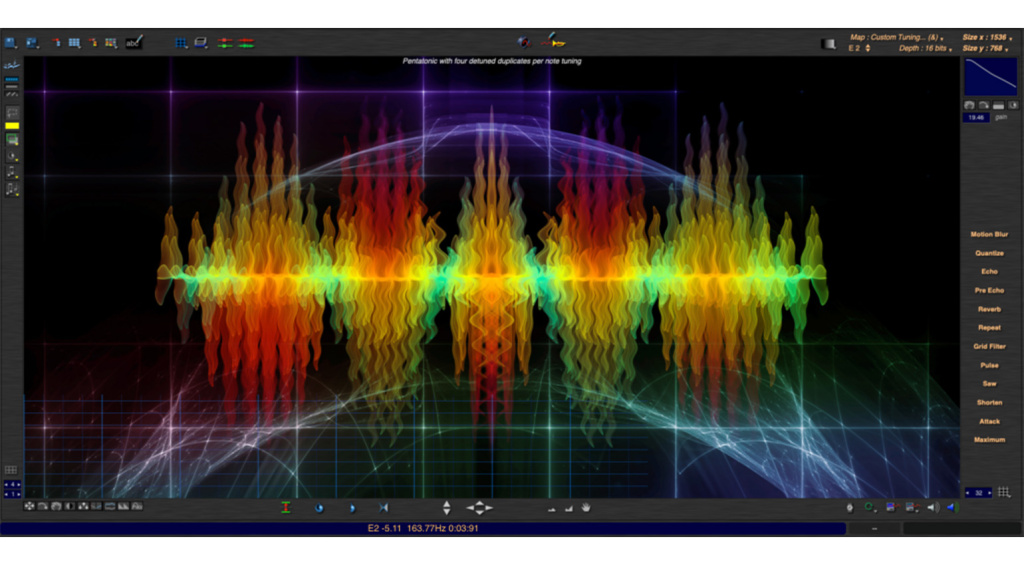Screen dimensions: 1024x565
Task: Apply the Pre Echo filter
Action: [989, 291]
